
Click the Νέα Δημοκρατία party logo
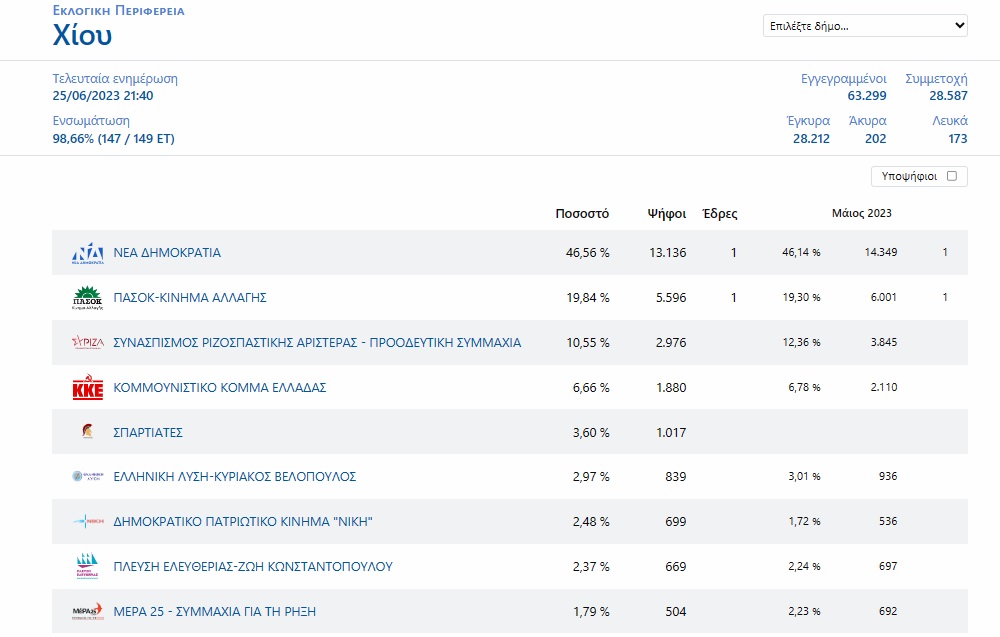coord(87,253)
